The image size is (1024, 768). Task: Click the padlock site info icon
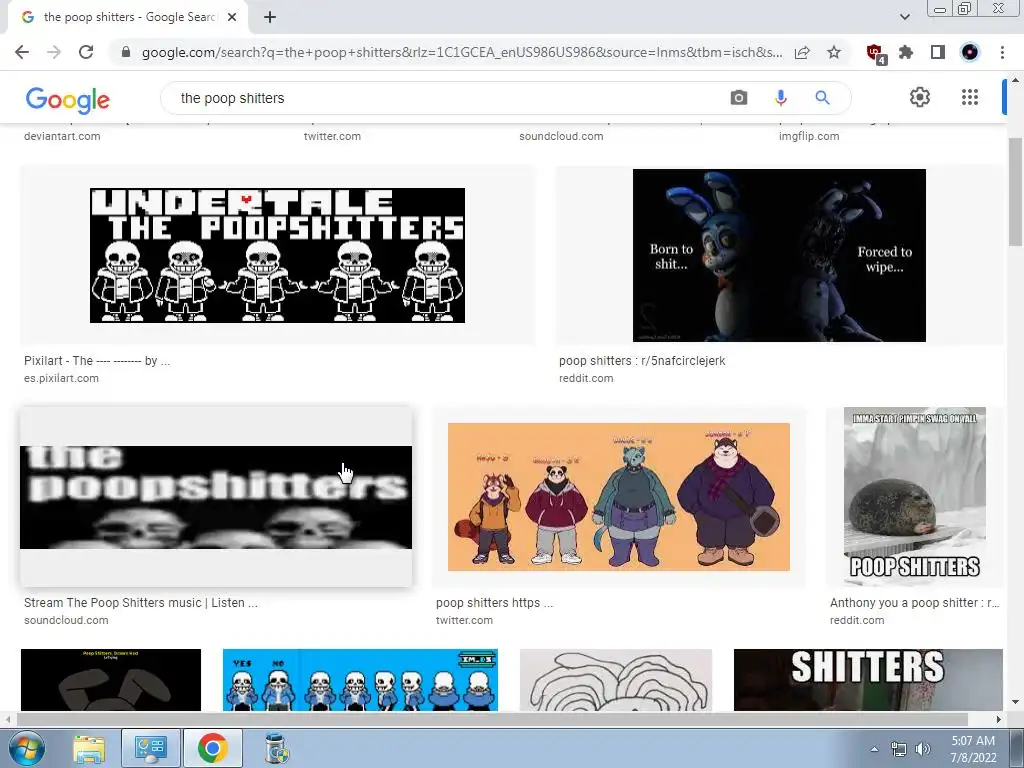pos(126,52)
